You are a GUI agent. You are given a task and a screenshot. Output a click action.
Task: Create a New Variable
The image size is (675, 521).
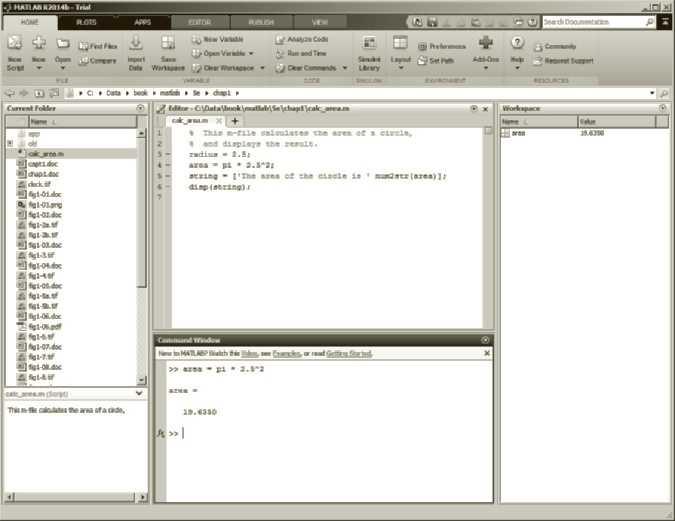[218, 39]
